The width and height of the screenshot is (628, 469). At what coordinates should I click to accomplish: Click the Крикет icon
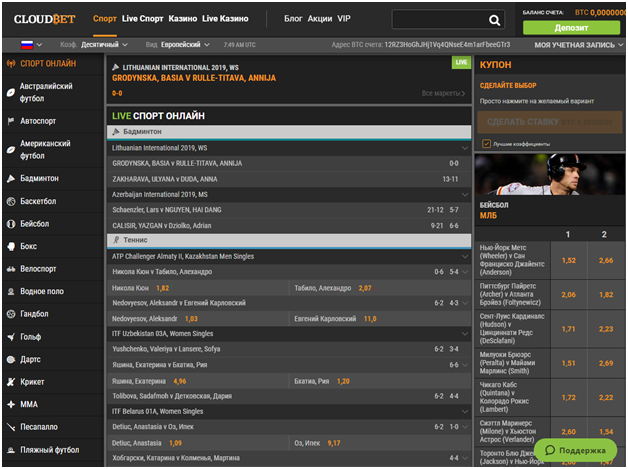pos(11,382)
